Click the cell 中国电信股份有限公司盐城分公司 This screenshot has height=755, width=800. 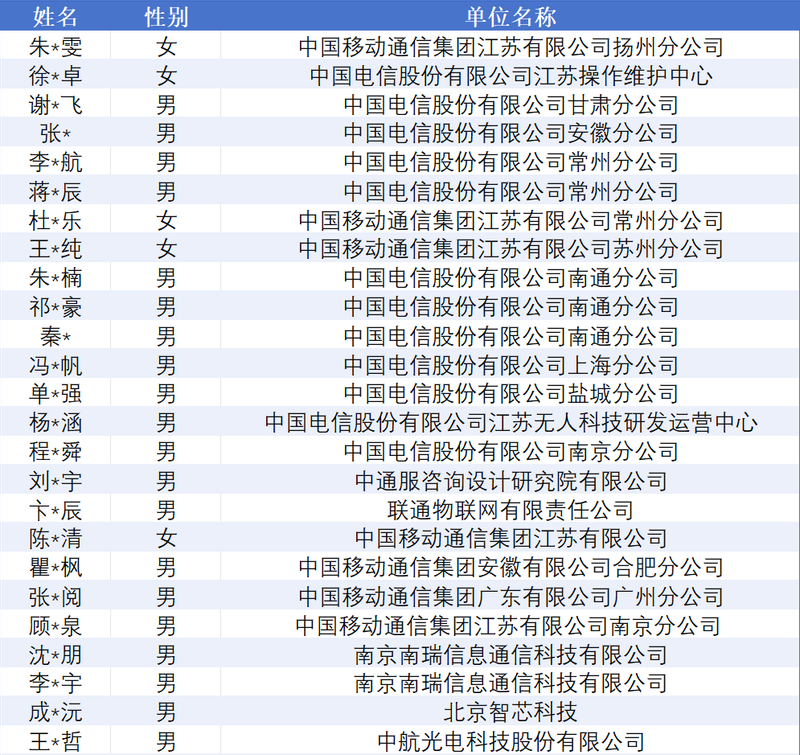[x=511, y=394]
